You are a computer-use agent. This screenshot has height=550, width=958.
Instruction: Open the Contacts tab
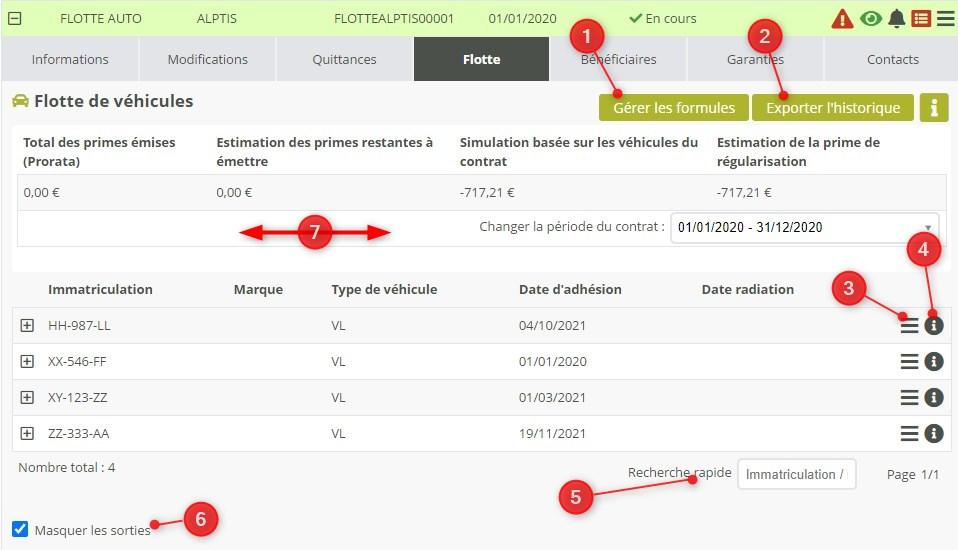coord(892,59)
